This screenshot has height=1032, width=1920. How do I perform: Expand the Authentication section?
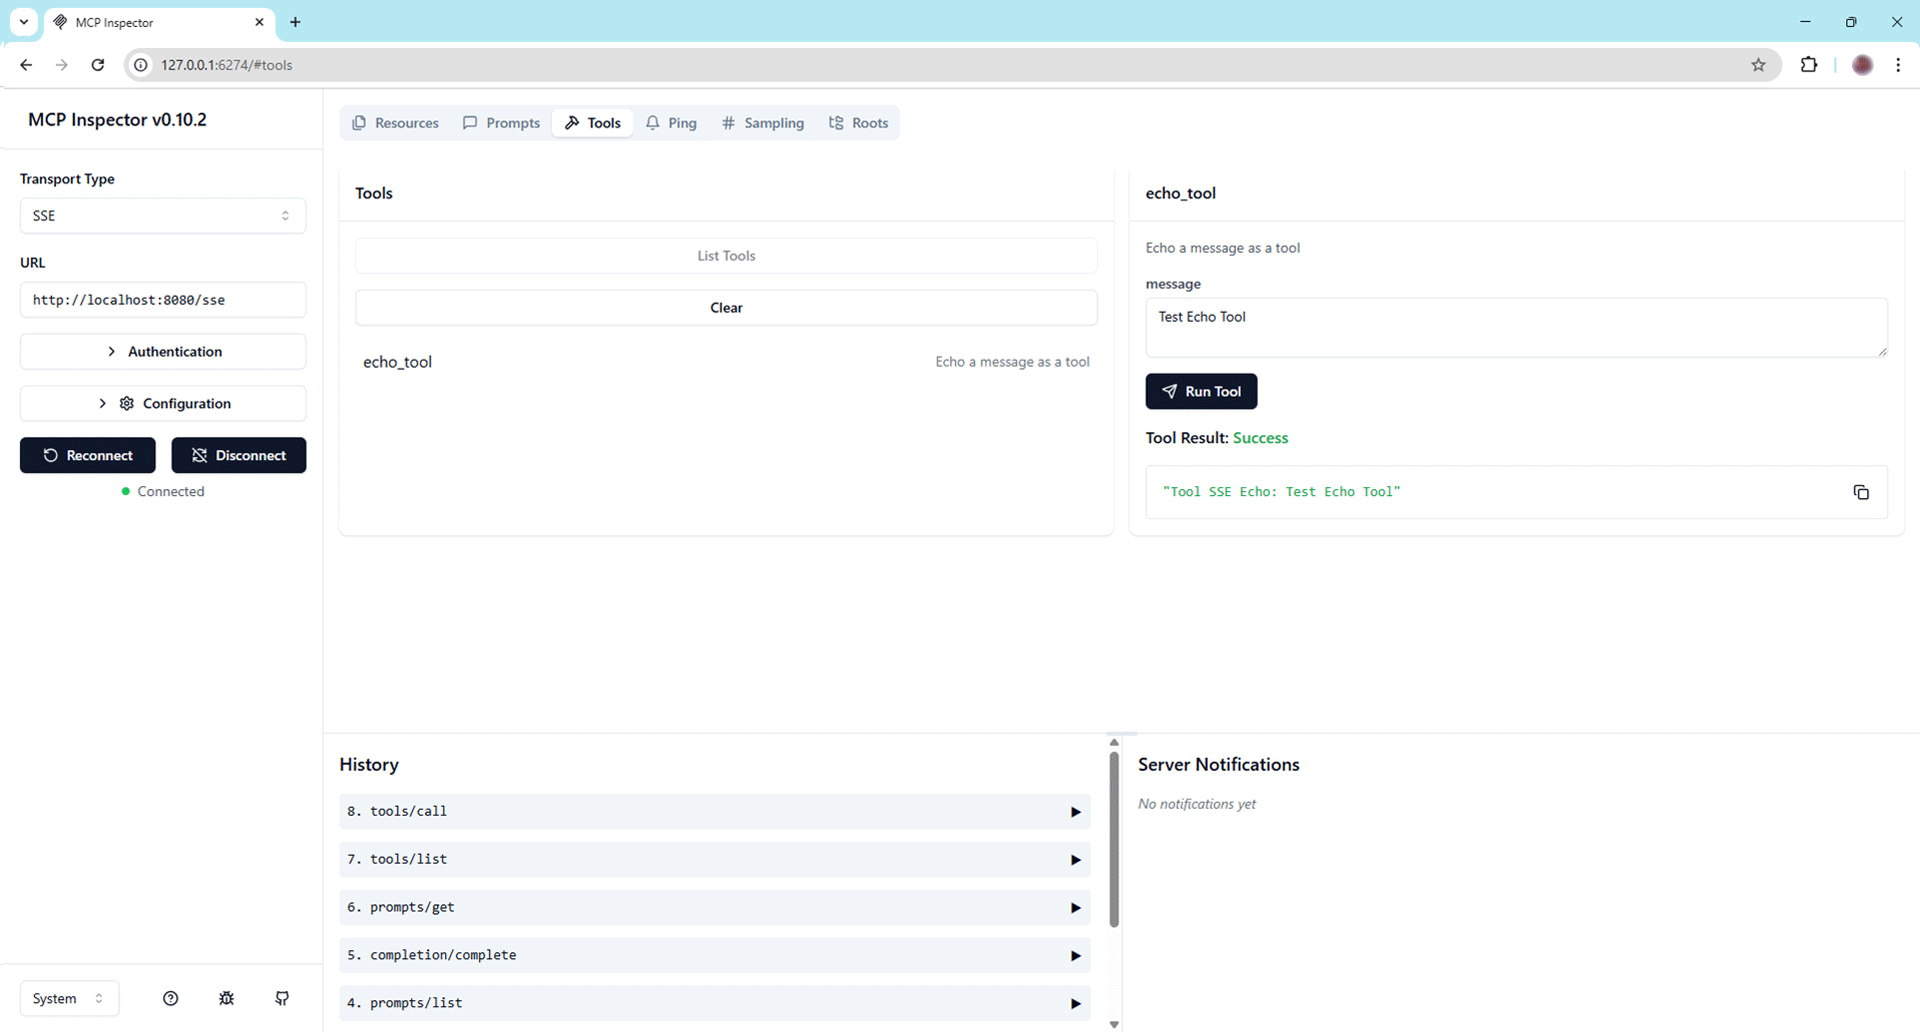pyautogui.click(x=163, y=352)
